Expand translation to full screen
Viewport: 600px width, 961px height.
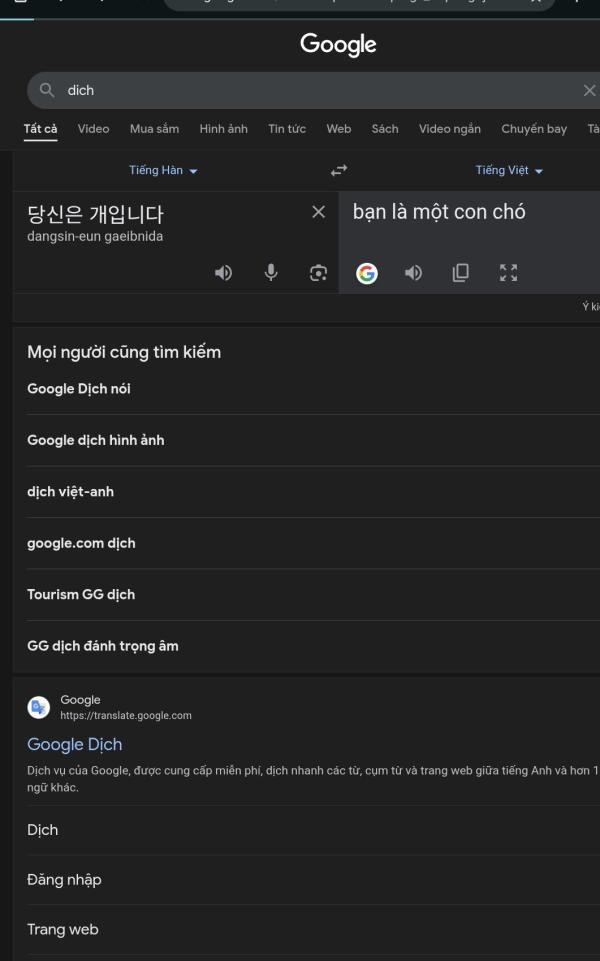click(x=508, y=273)
